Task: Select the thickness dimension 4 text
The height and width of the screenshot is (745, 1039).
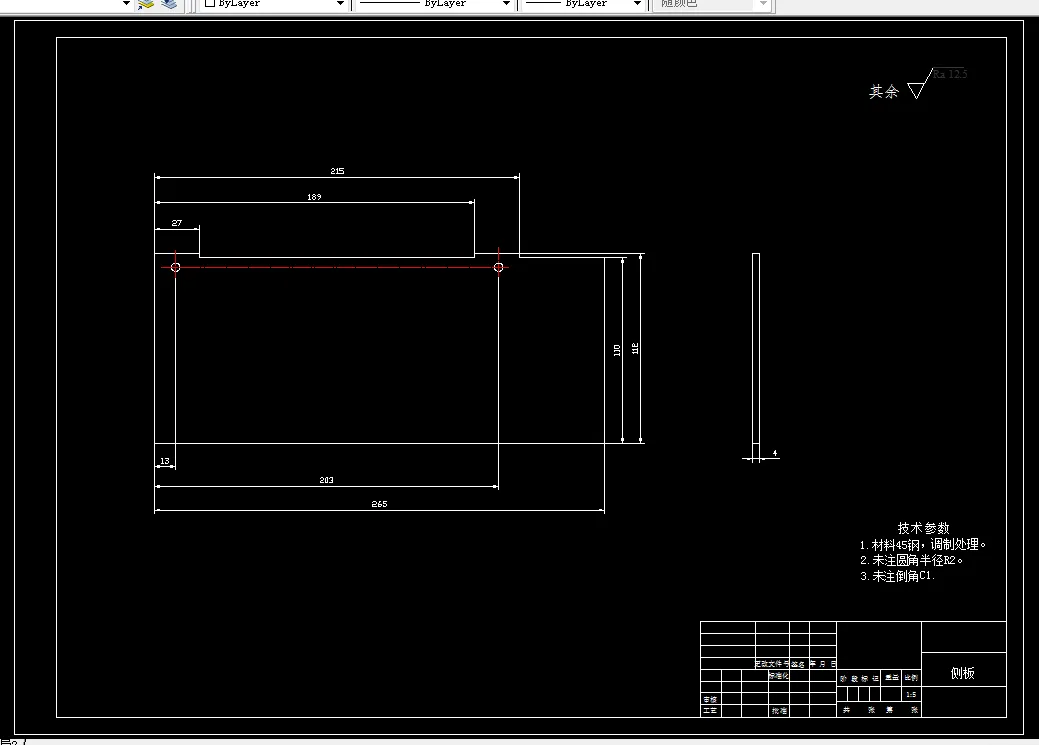Action: point(775,453)
